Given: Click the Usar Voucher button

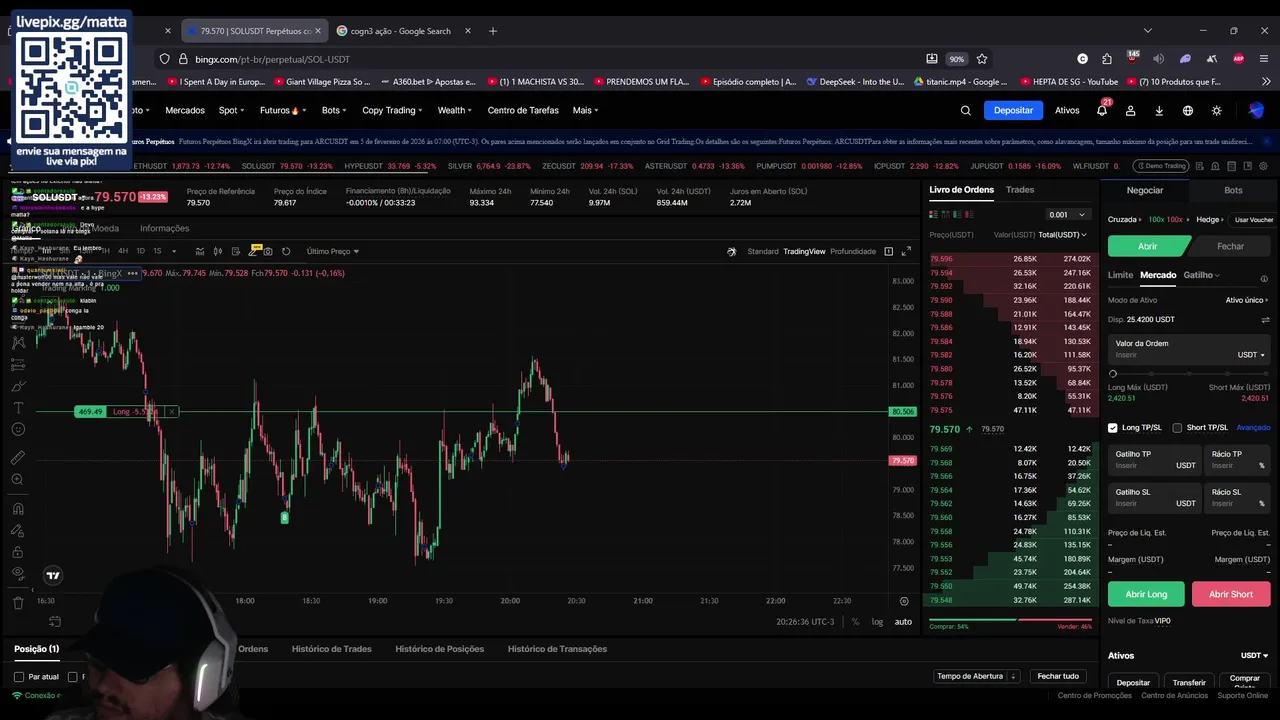Looking at the screenshot, I should point(1254,219).
